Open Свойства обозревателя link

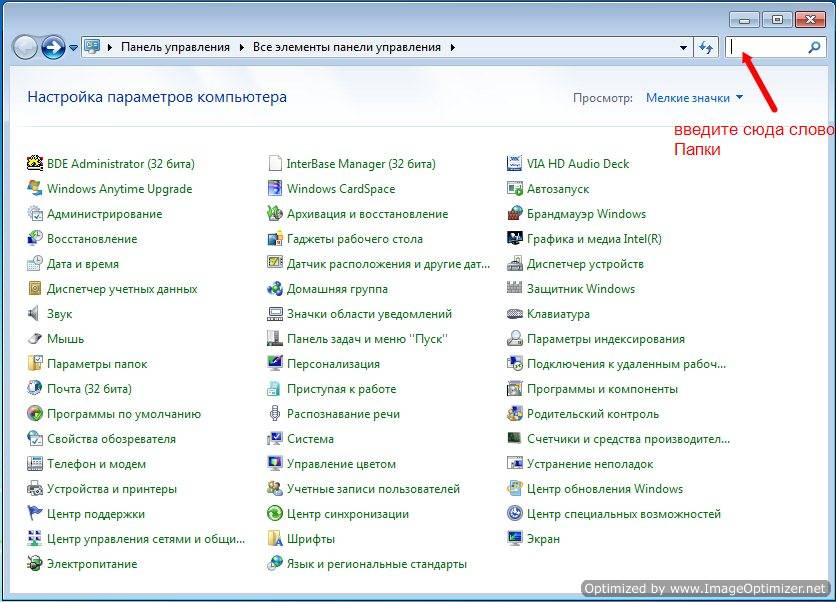click(111, 439)
